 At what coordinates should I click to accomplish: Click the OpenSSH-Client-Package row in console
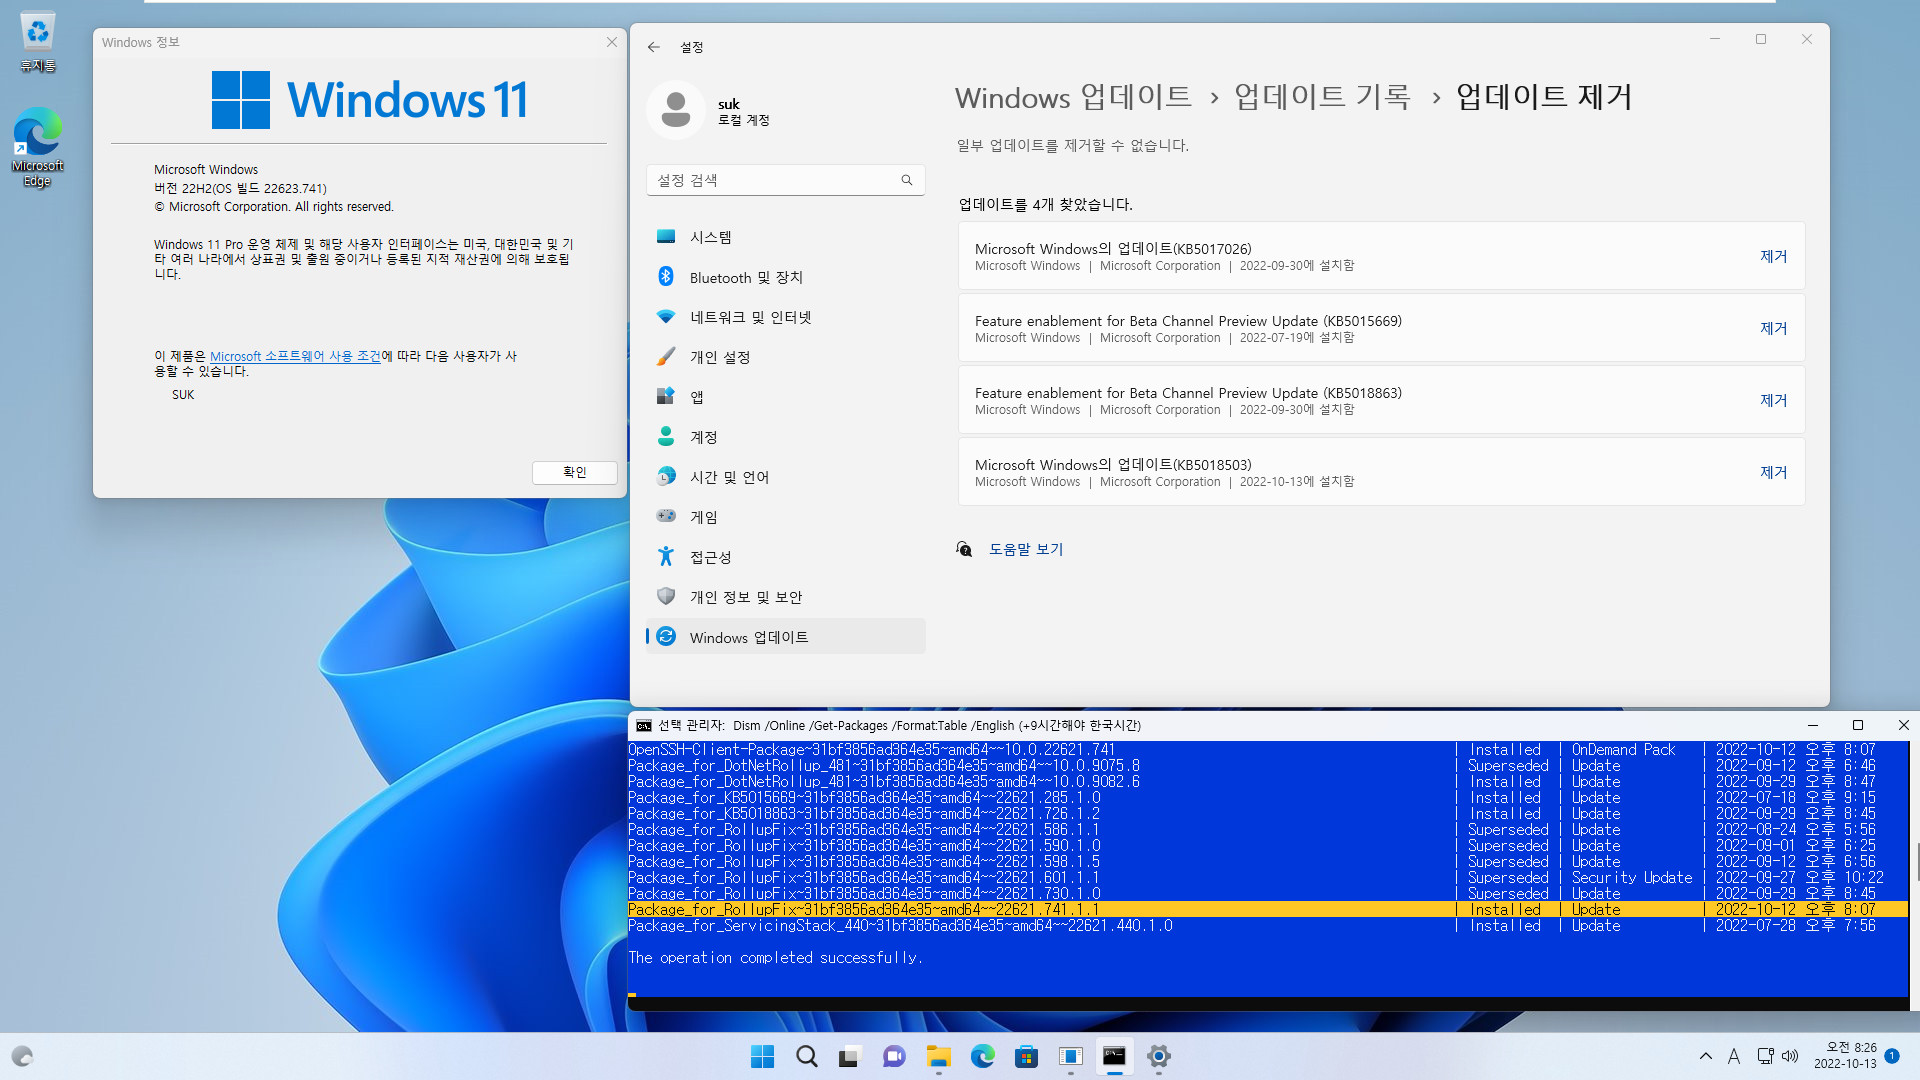coord(1267,749)
